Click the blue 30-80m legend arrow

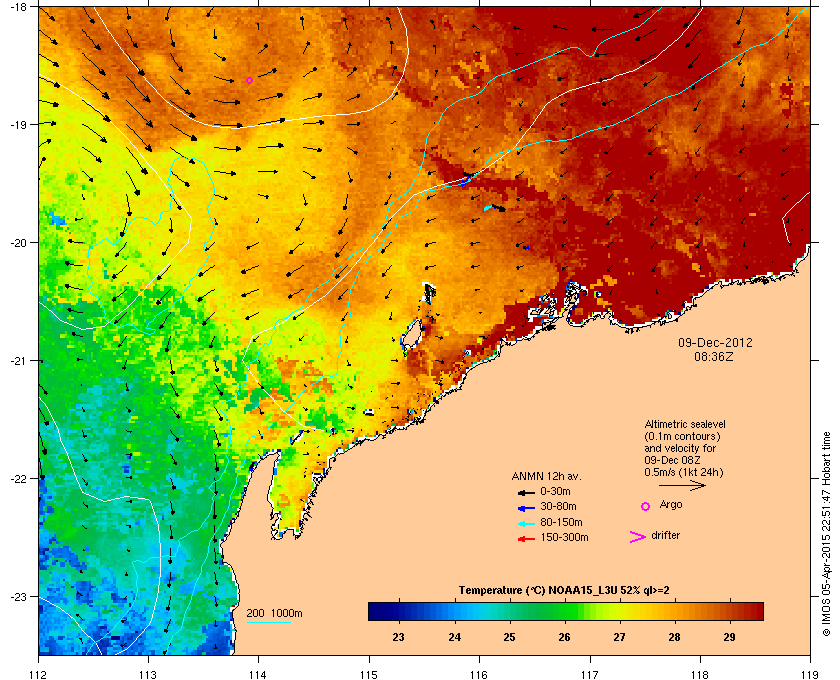coord(526,508)
